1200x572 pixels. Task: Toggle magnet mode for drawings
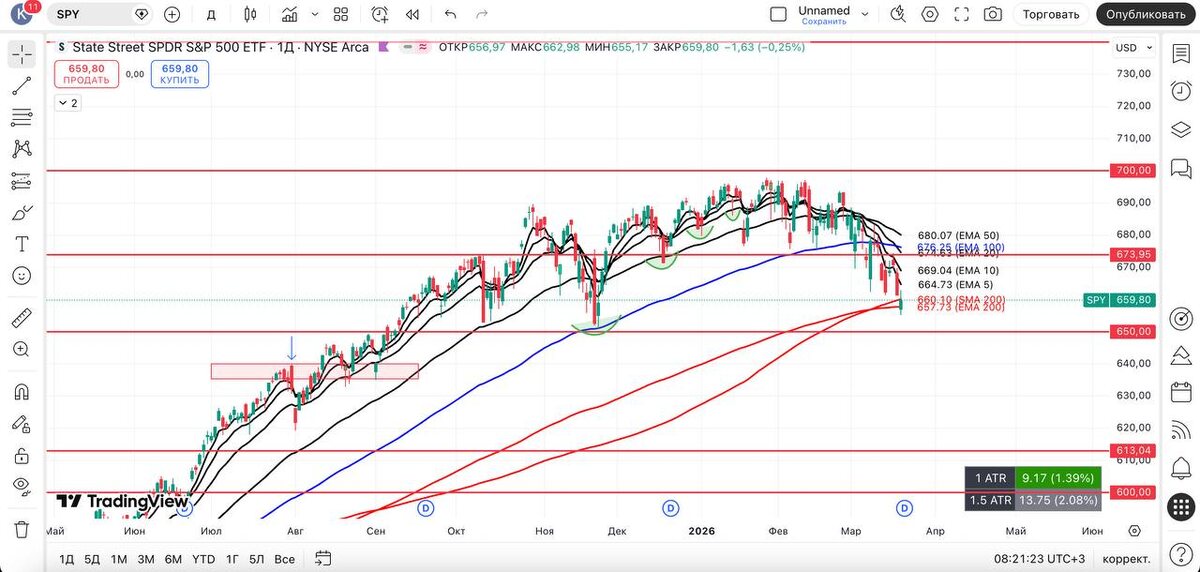[22, 392]
